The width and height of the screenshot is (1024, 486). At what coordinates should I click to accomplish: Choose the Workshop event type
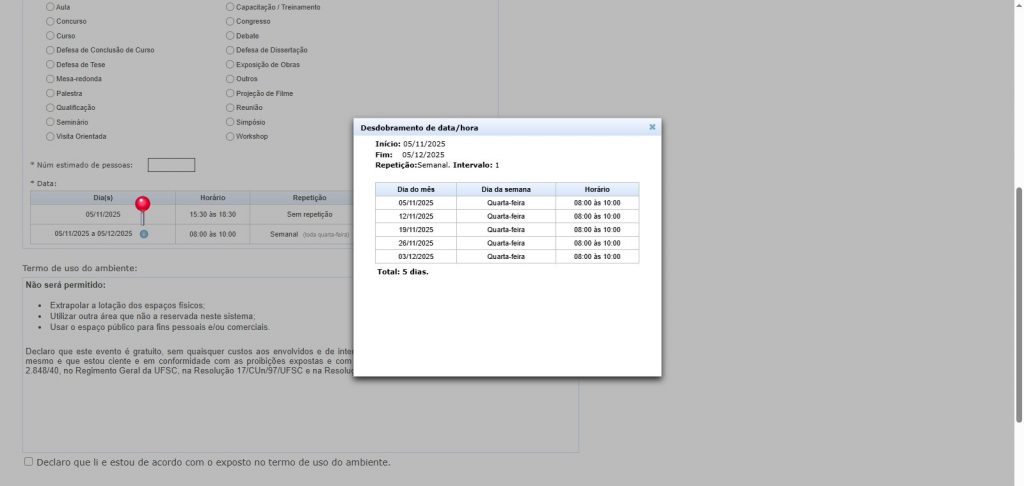(231, 136)
